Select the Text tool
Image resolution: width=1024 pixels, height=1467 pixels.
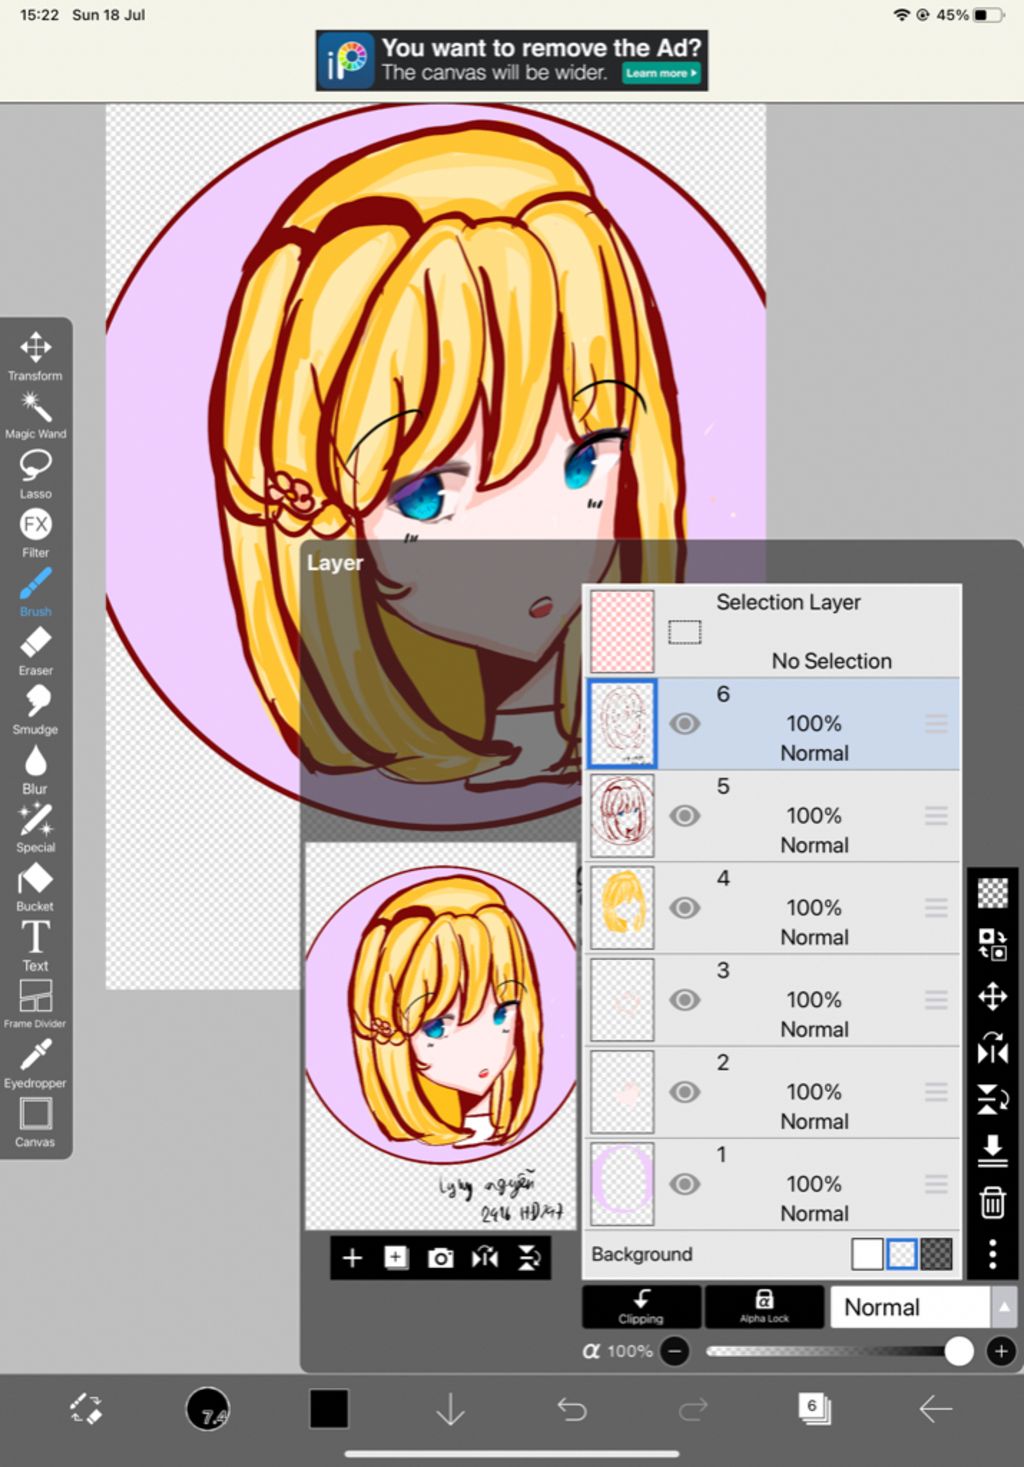click(x=35, y=946)
